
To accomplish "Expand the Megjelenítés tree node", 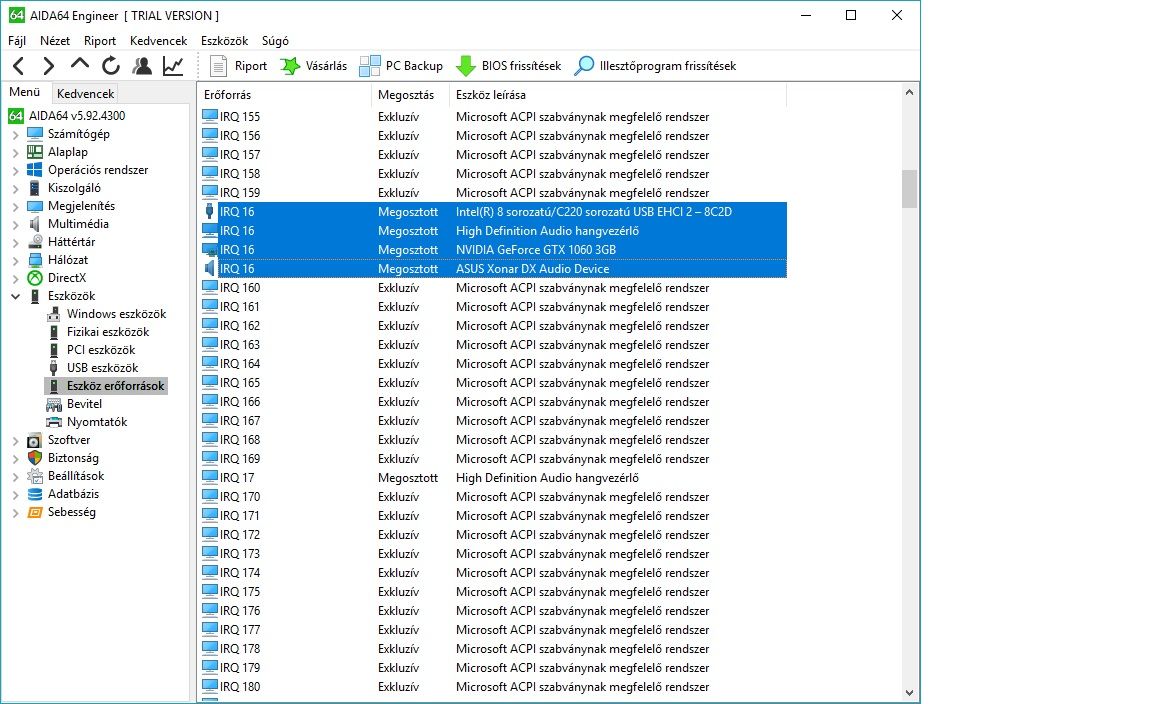I will click(x=15, y=206).
